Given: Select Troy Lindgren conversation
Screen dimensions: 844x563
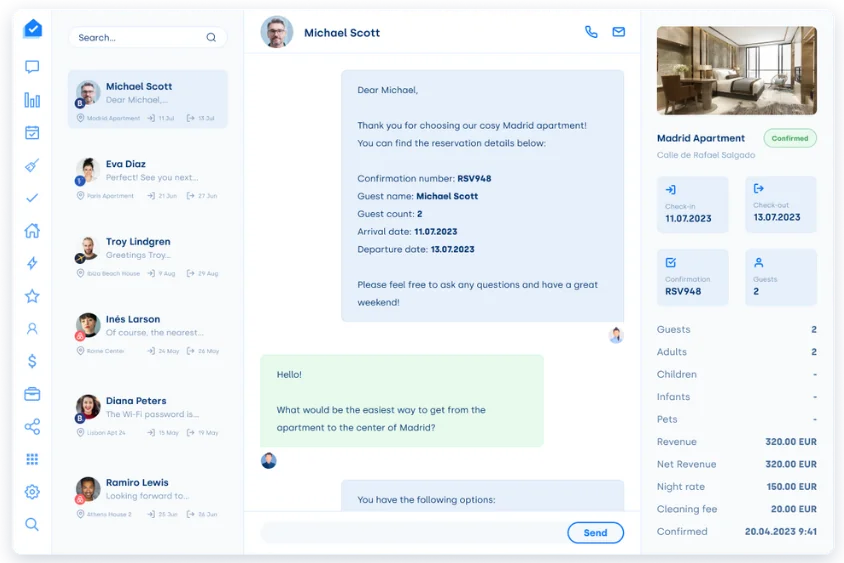Looking at the screenshot, I should tap(147, 256).
